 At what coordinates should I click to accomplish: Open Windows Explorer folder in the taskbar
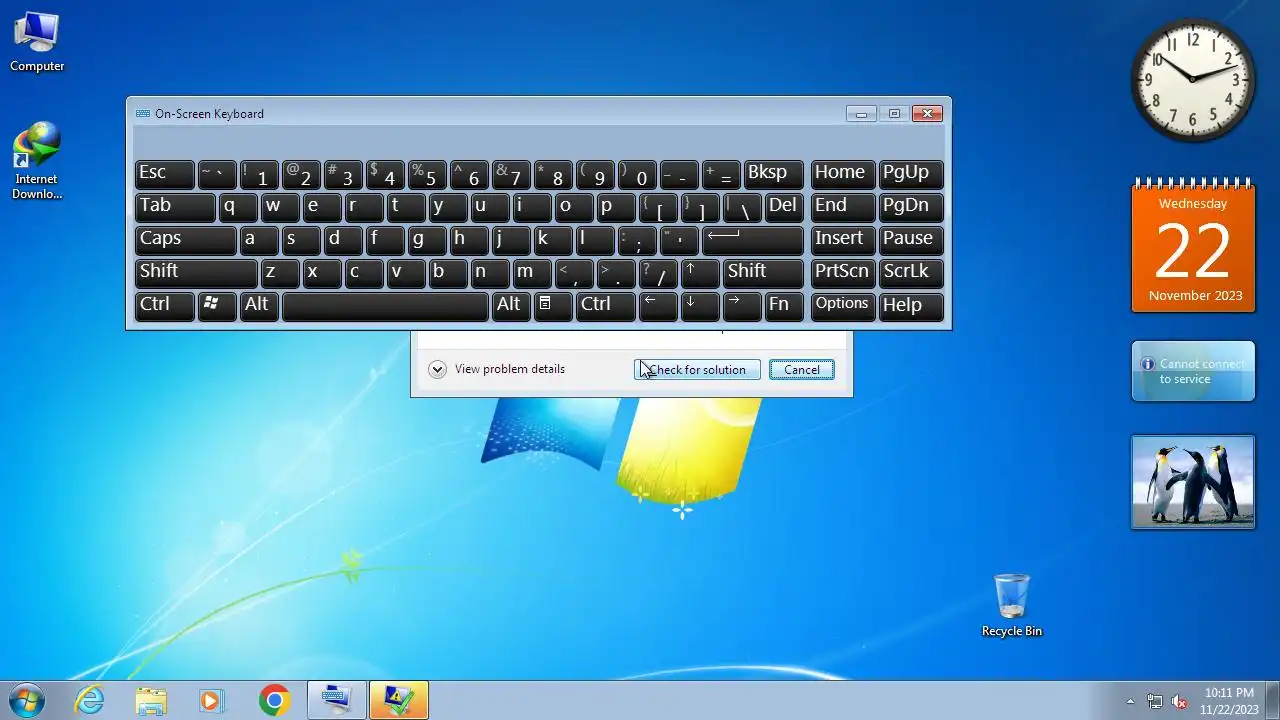click(x=151, y=700)
